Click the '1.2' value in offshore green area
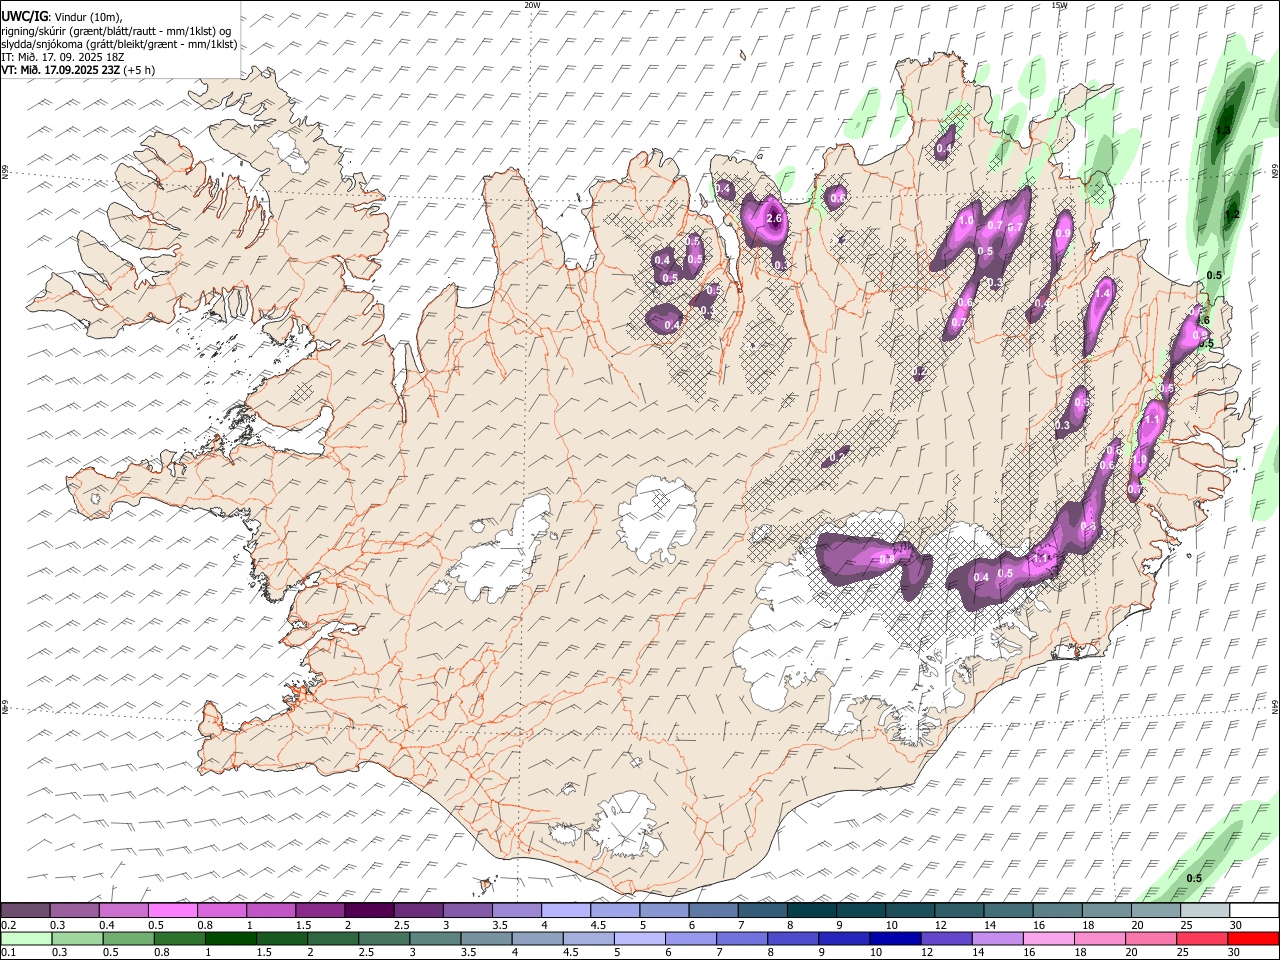Viewport: 1280px width, 960px height. point(1232,214)
